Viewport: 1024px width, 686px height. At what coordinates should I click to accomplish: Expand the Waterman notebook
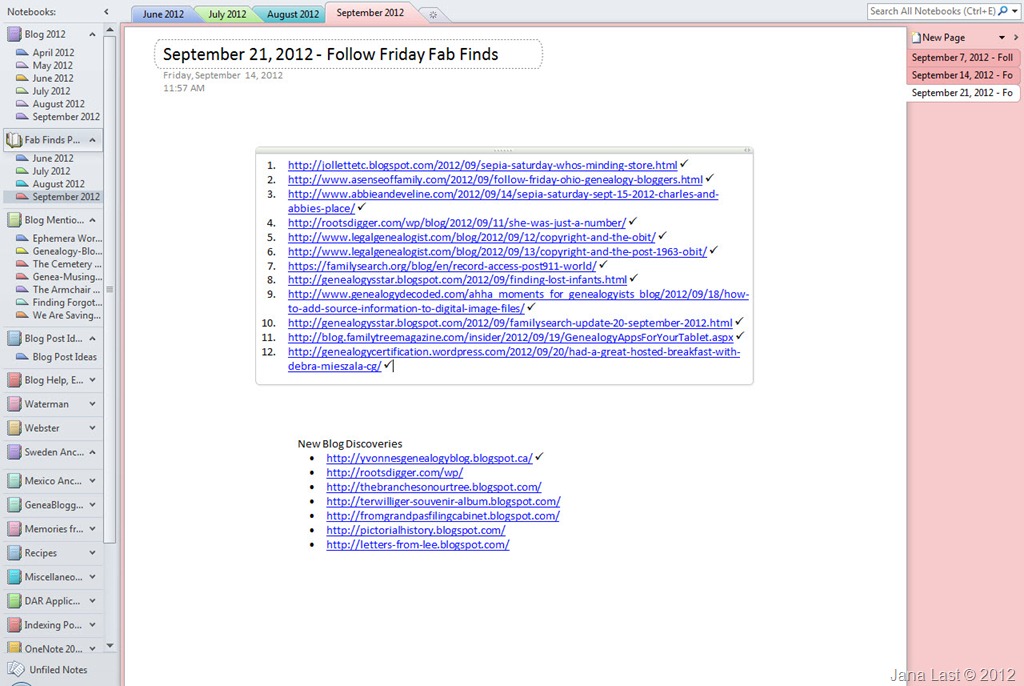tap(92, 404)
